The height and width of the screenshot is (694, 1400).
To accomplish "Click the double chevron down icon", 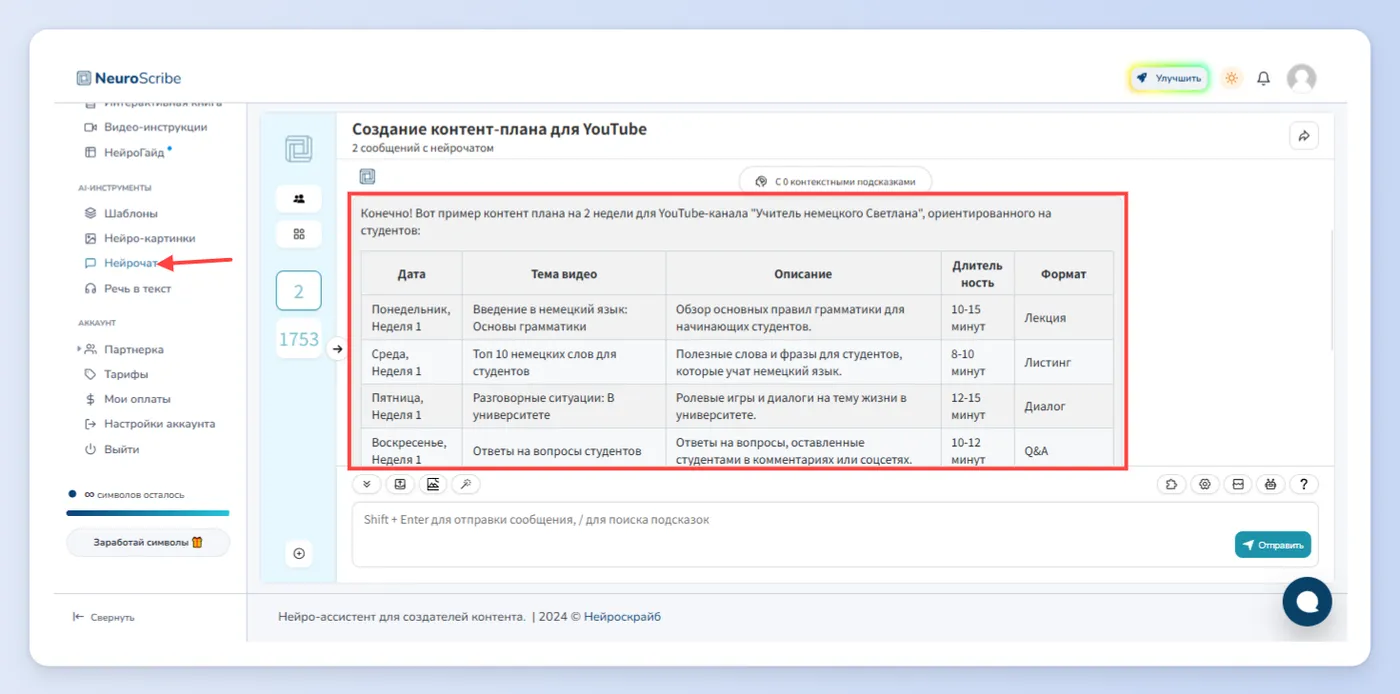I will coord(366,484).
